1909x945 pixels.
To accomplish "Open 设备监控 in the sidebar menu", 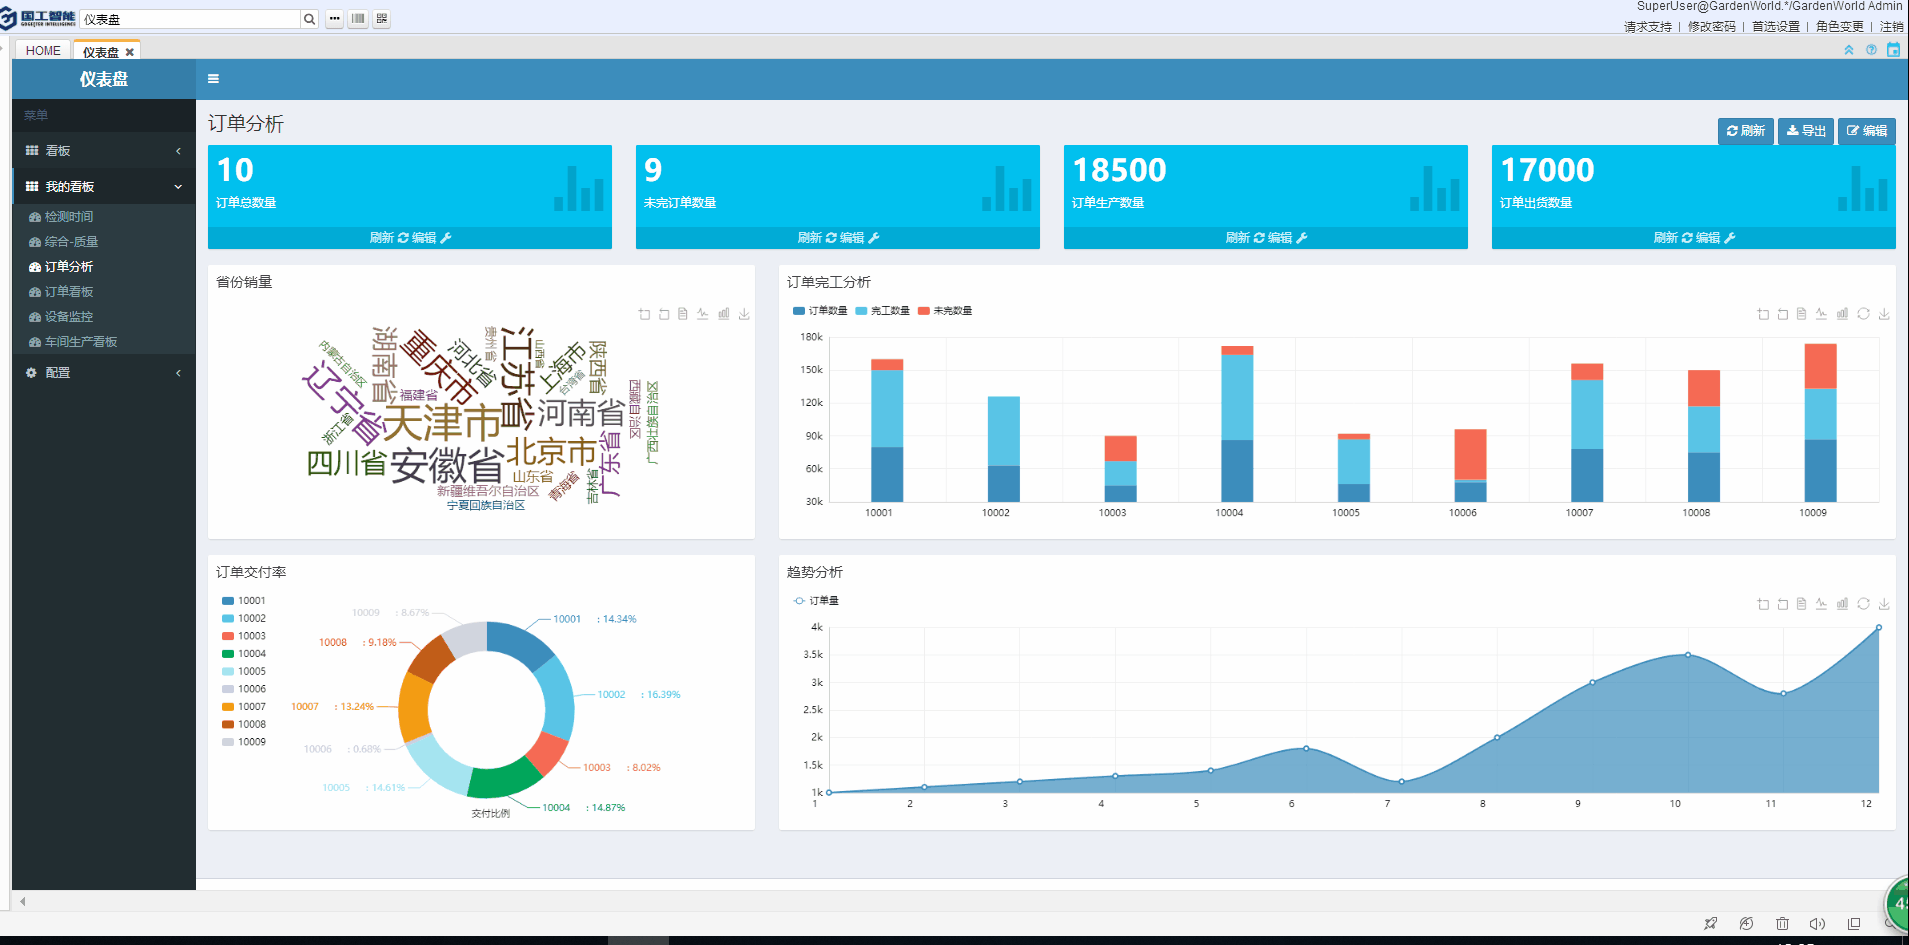I will [68, 317].
